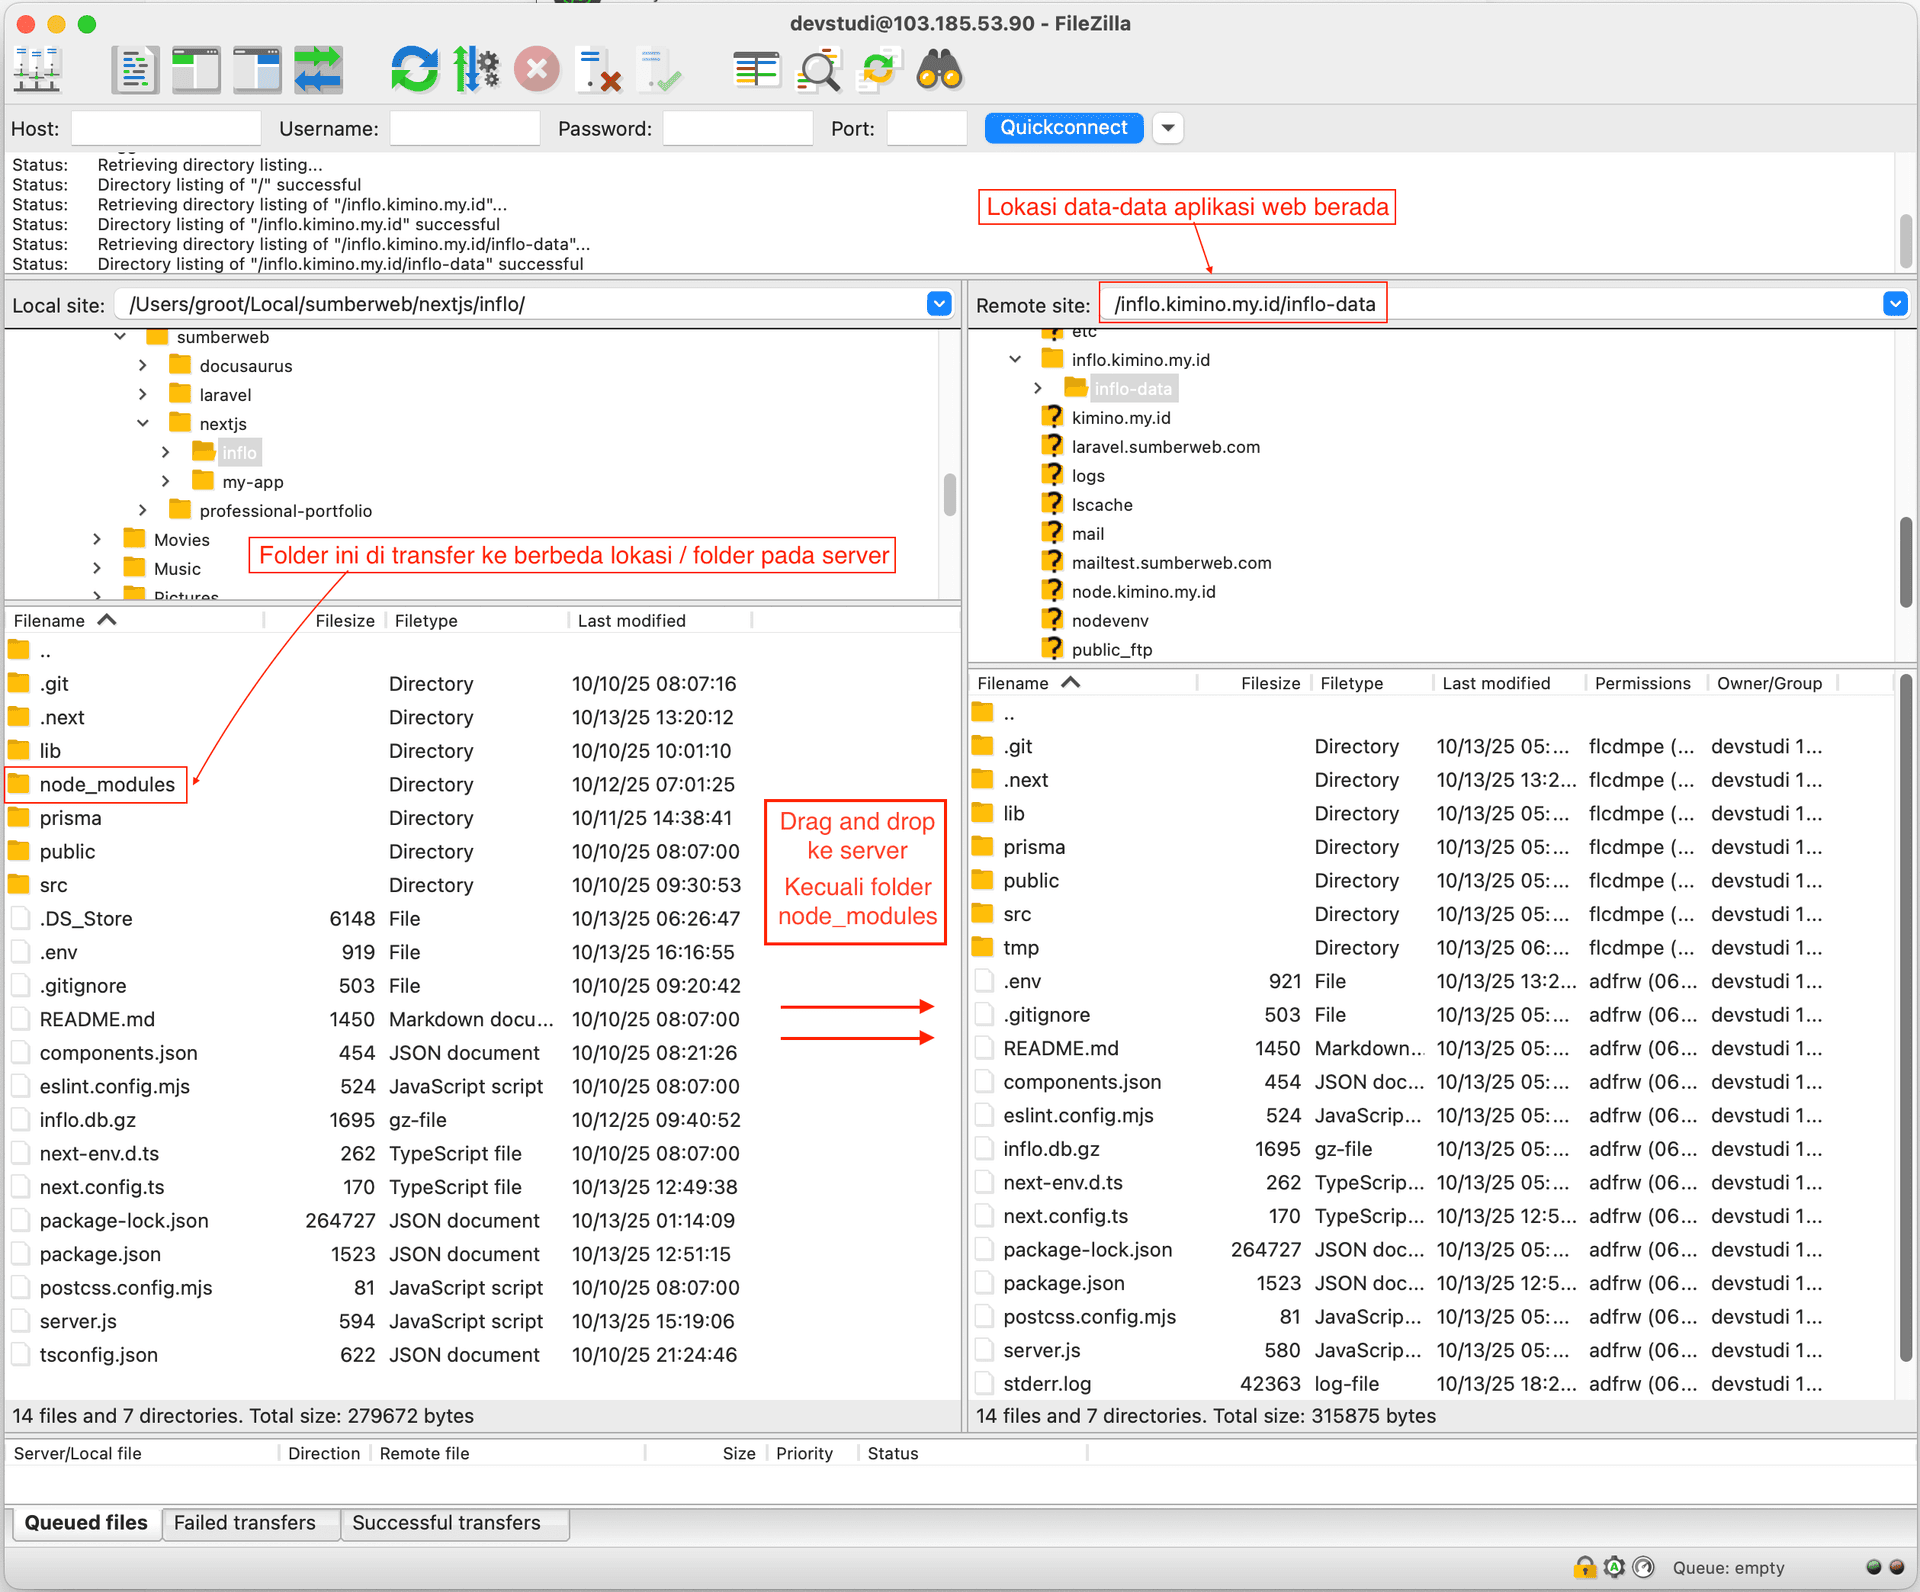
Task: Click the Quickconnect button
Action: 1063,128
